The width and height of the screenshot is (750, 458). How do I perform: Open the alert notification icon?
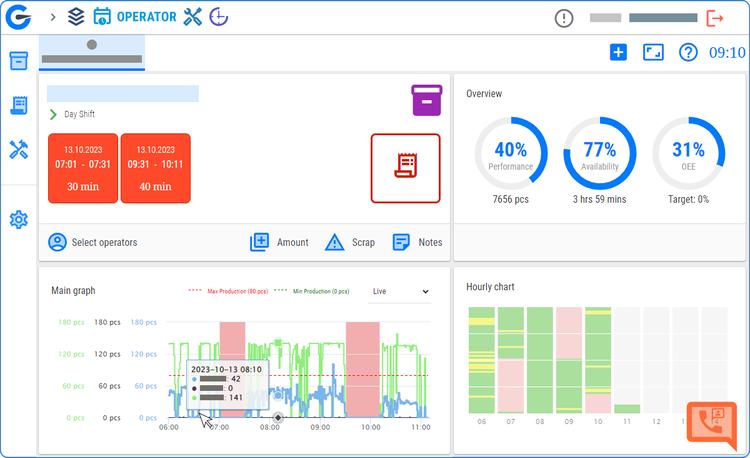pos(564,18)
